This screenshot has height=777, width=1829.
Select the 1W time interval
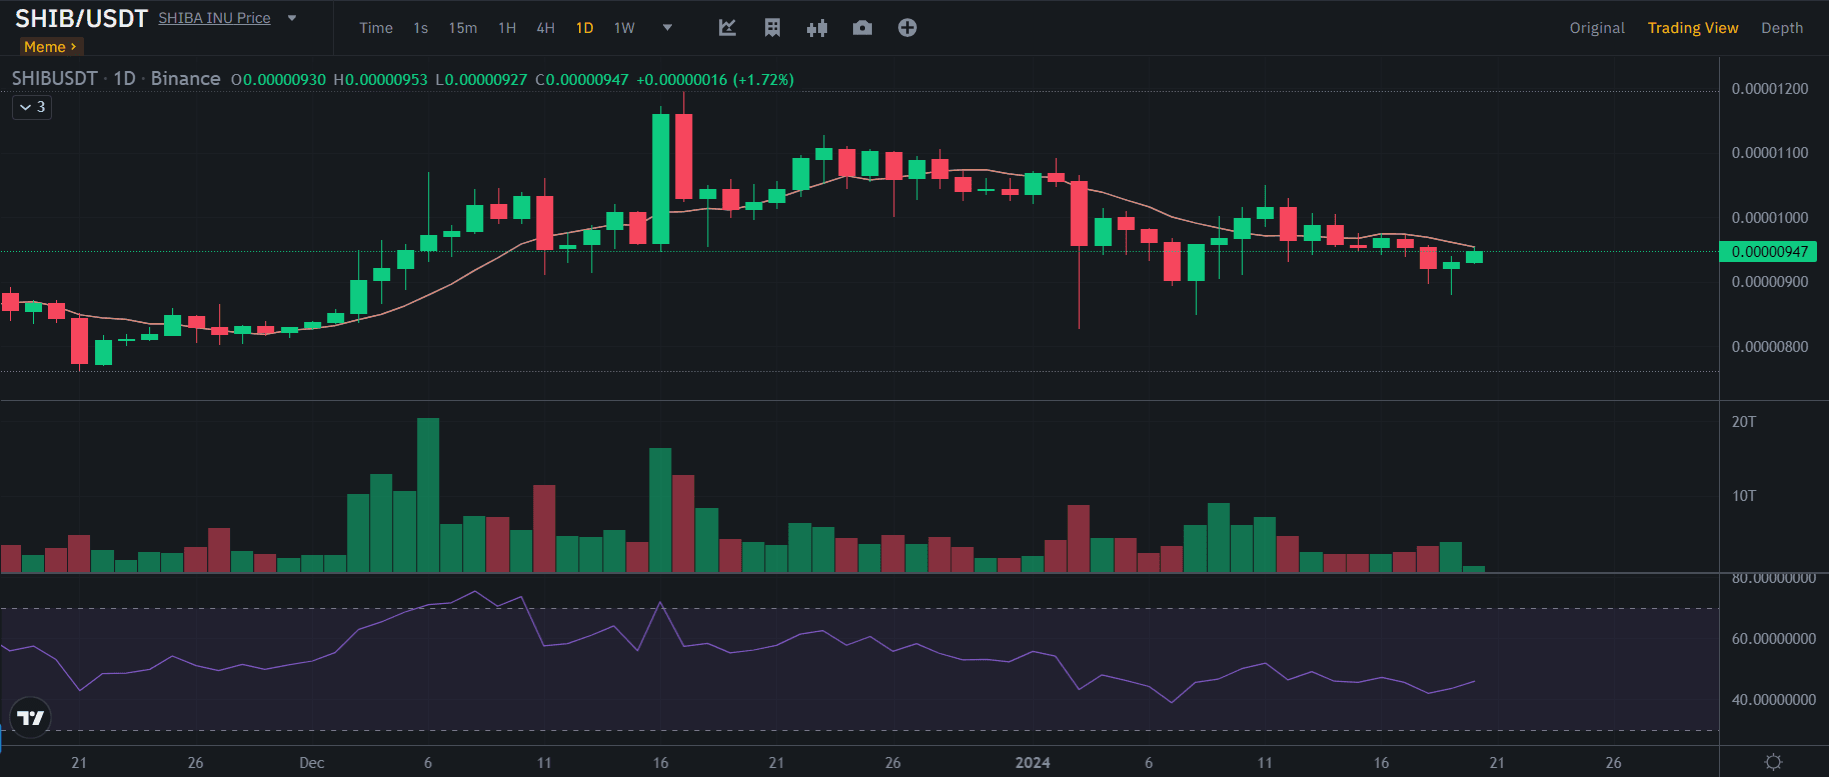(x=624, y=28)
